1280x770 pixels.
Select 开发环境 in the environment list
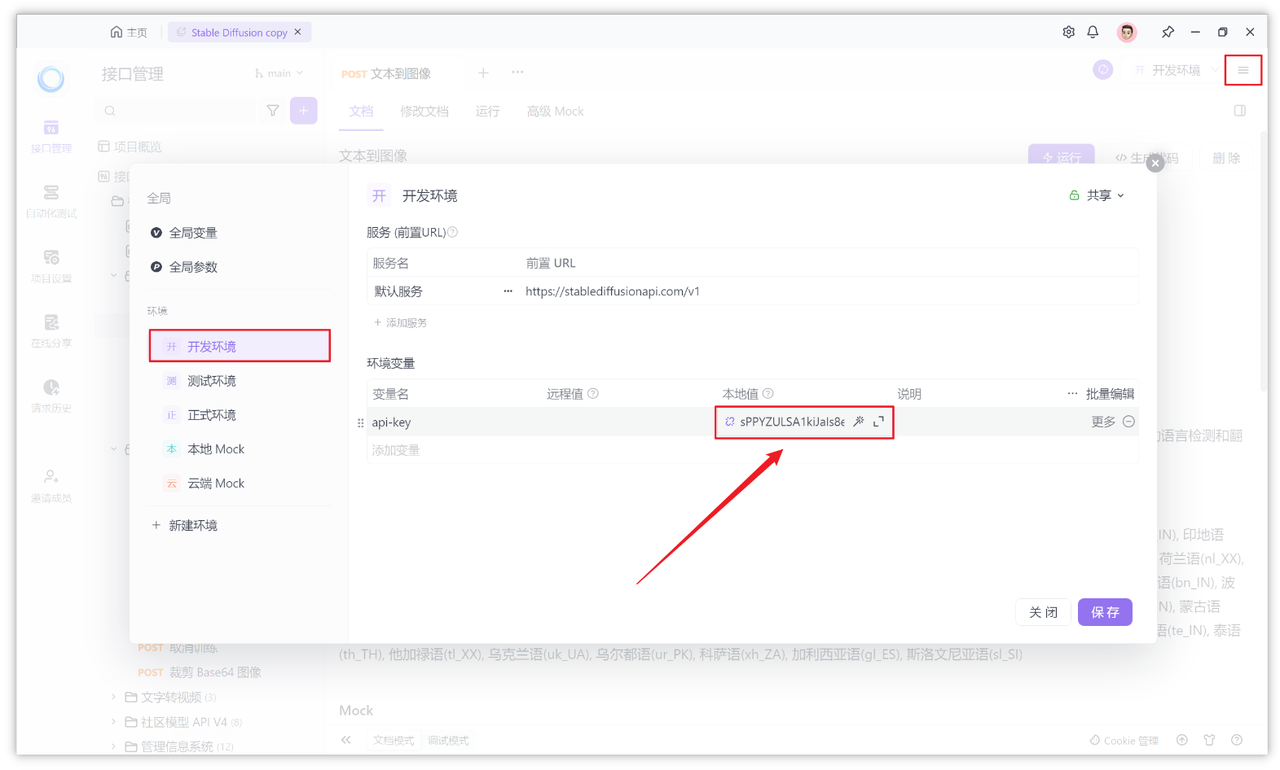(240, 346)
